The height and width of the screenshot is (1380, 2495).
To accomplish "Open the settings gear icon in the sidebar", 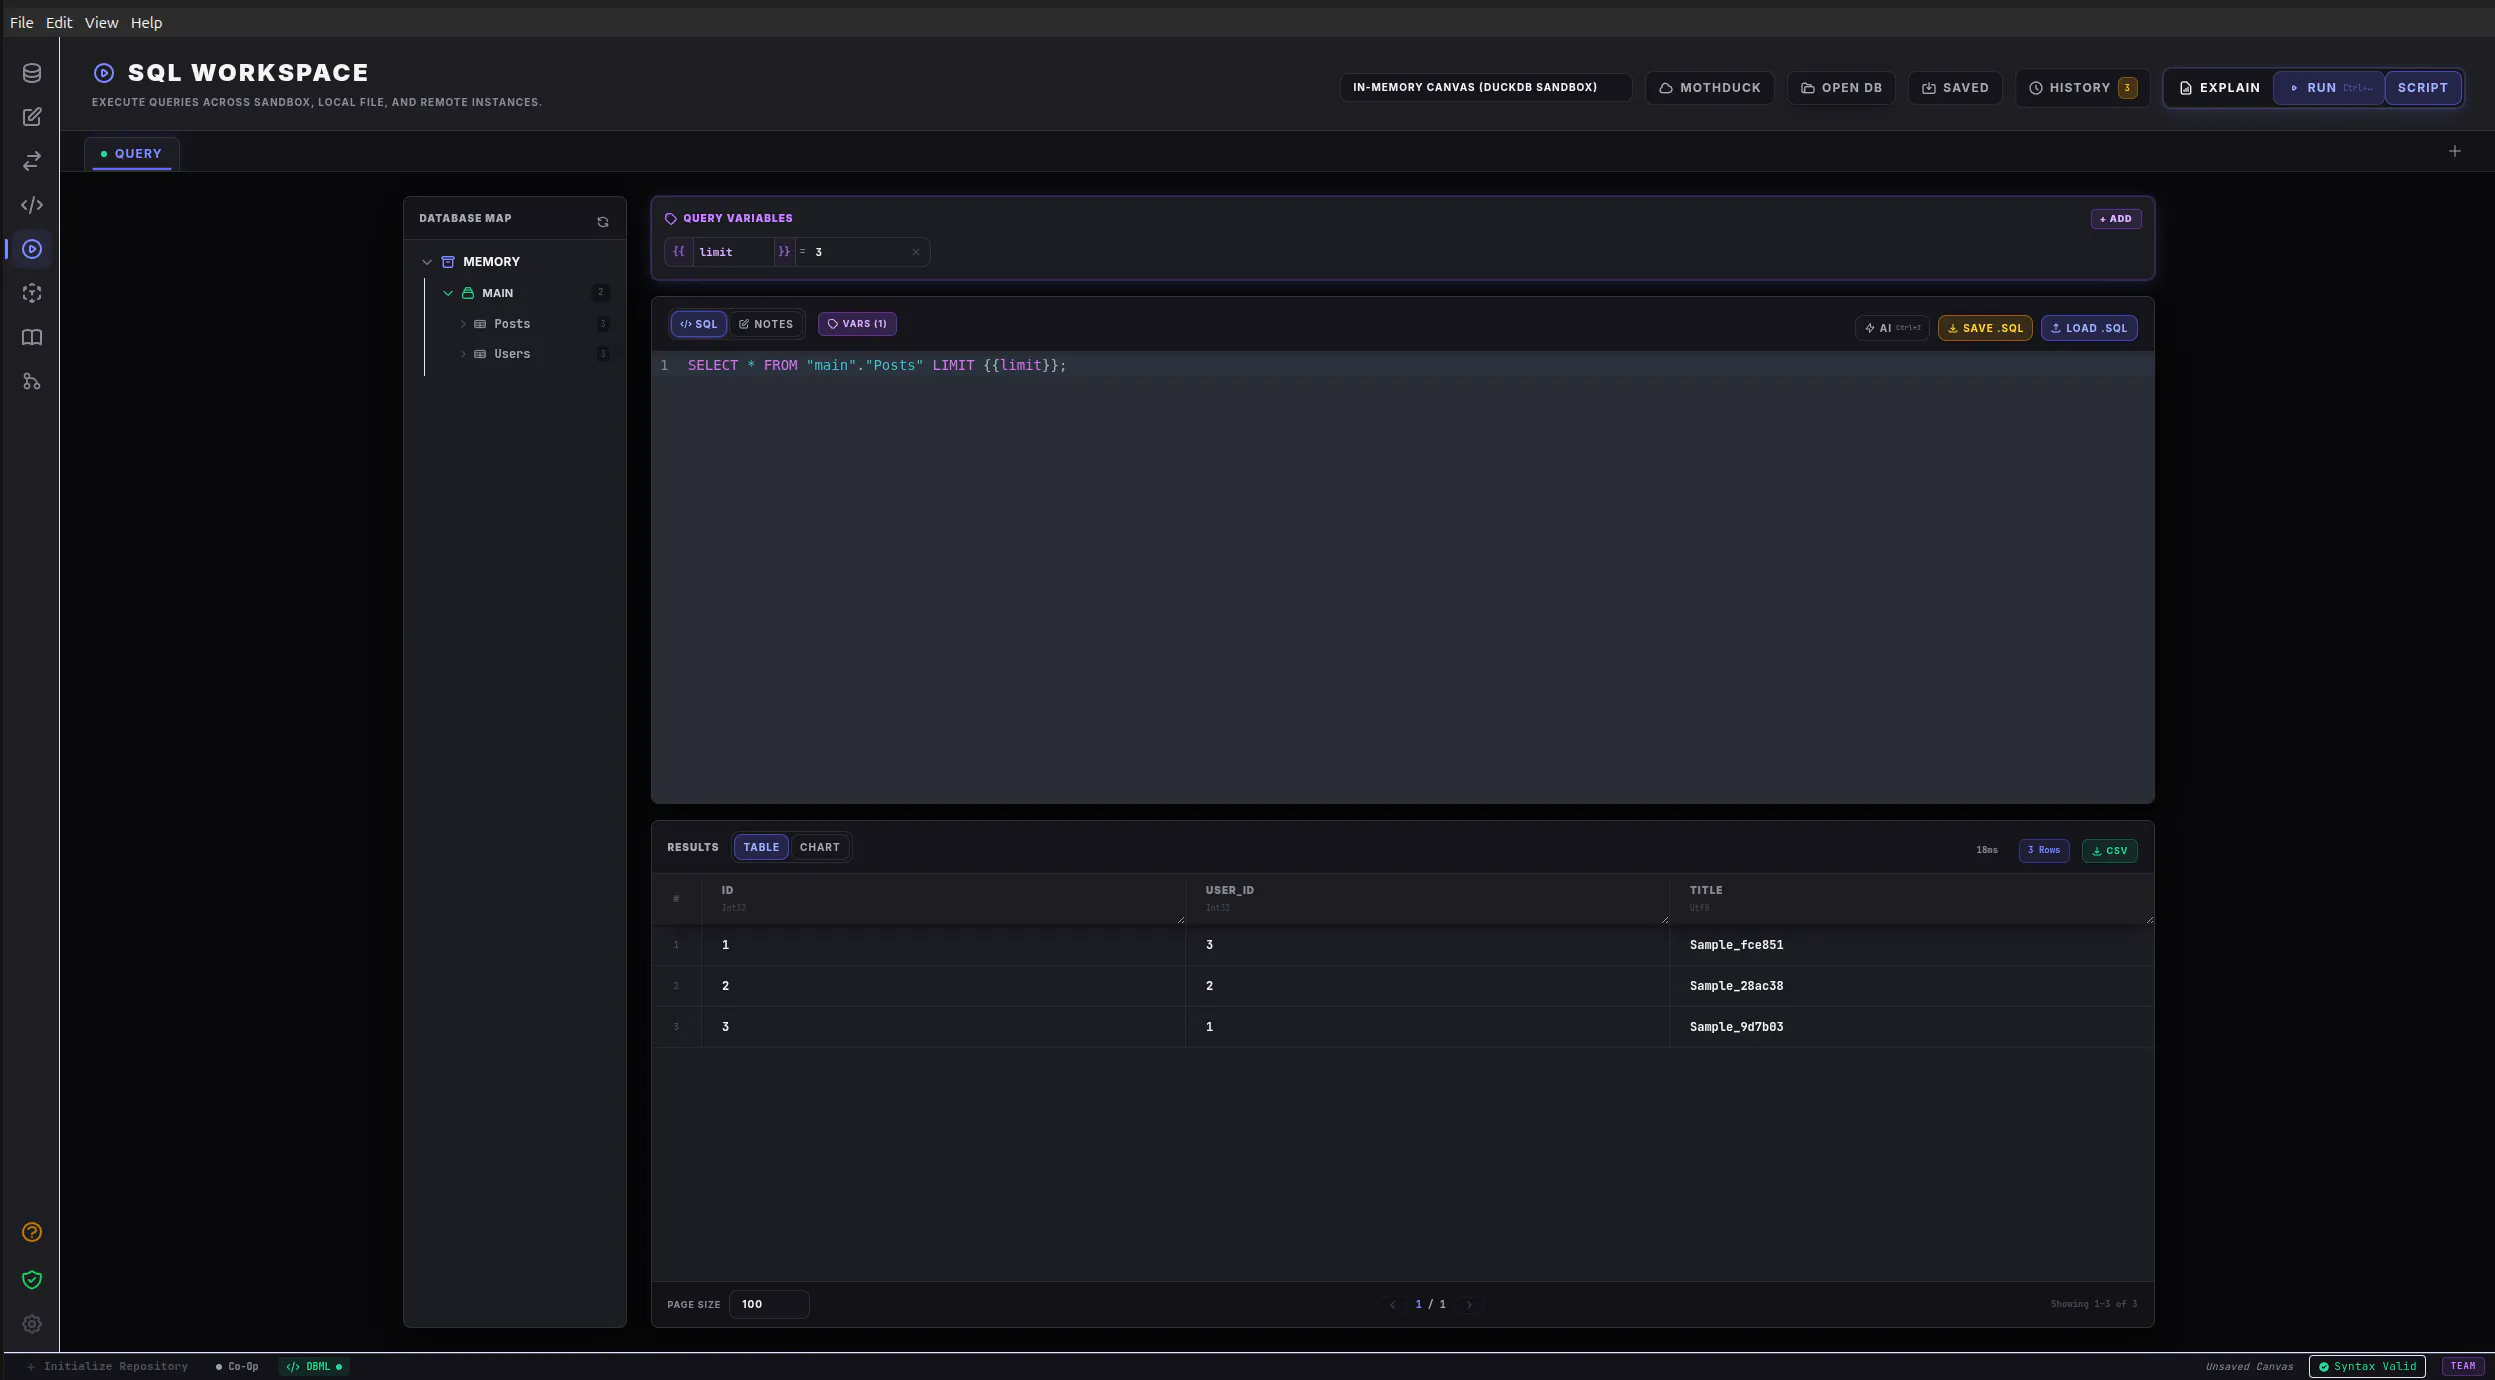I will 32,1324.
